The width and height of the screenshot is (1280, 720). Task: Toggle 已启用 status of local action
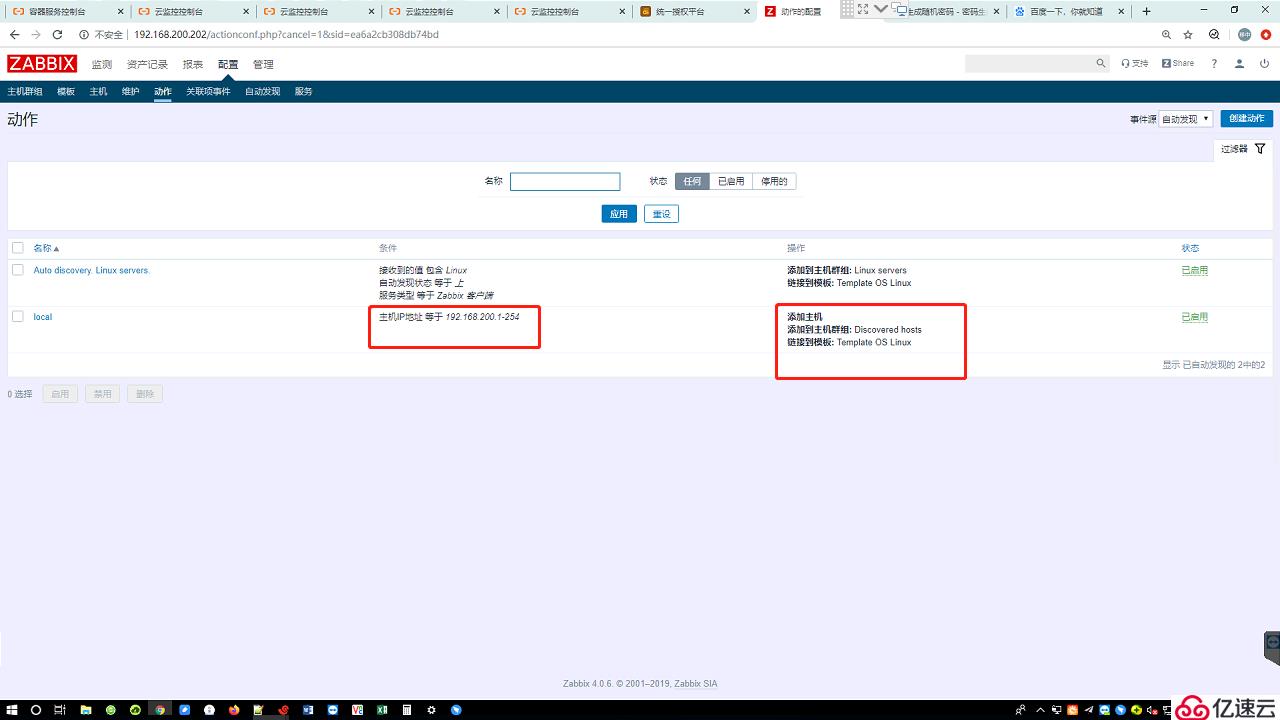click(1194, 317)
